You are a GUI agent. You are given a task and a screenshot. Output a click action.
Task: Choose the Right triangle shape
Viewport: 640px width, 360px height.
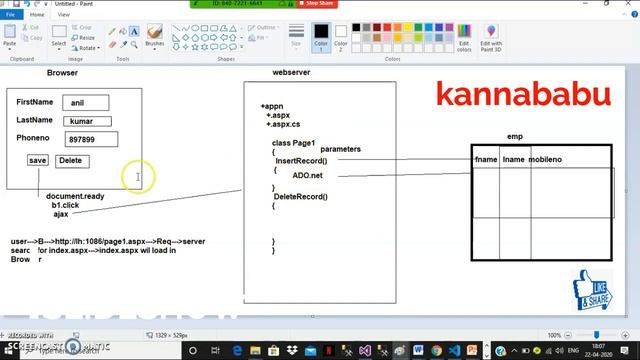pos(176,38)
